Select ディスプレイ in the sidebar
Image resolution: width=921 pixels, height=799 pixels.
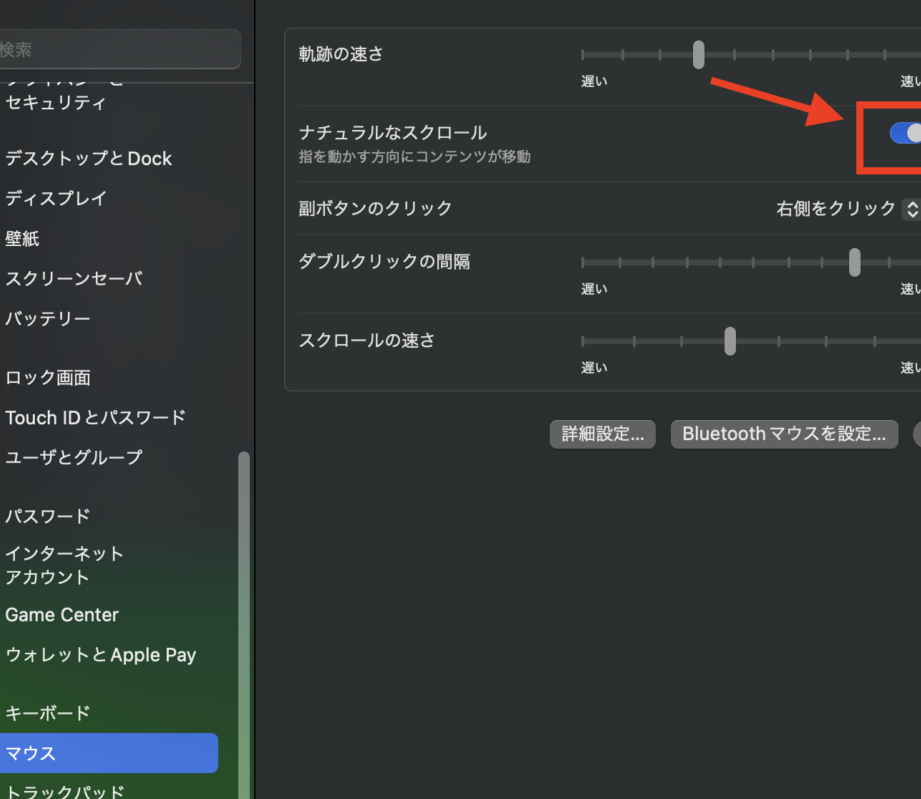pos(56,198)
